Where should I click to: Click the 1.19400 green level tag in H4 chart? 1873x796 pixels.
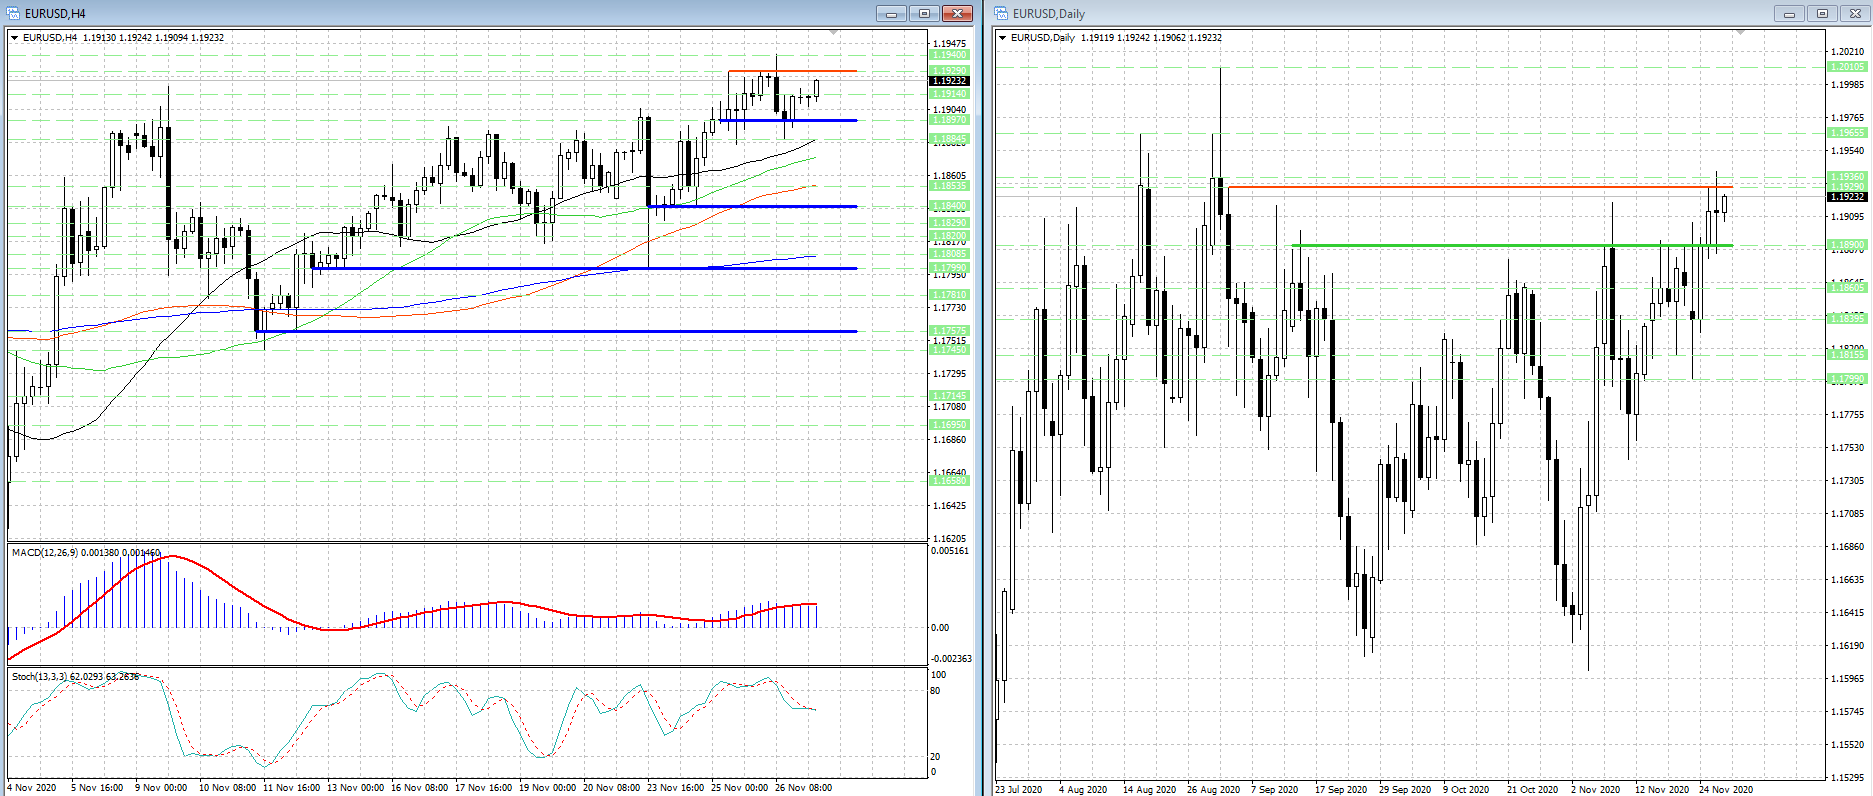coord(949,55)
